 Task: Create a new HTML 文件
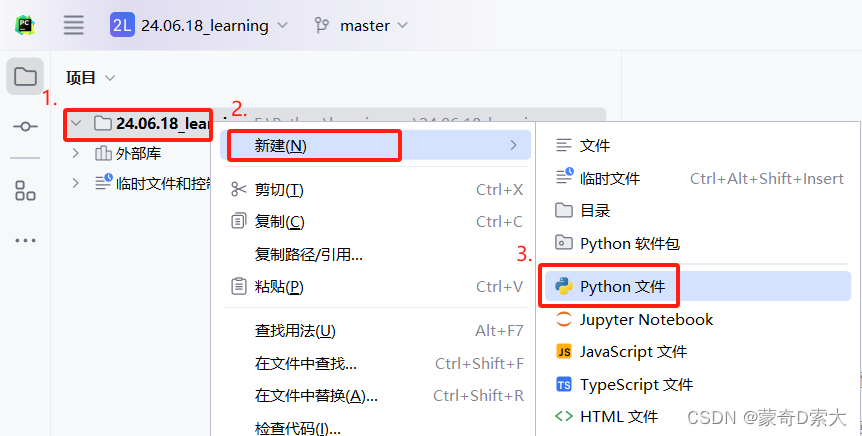pos(698,416)
